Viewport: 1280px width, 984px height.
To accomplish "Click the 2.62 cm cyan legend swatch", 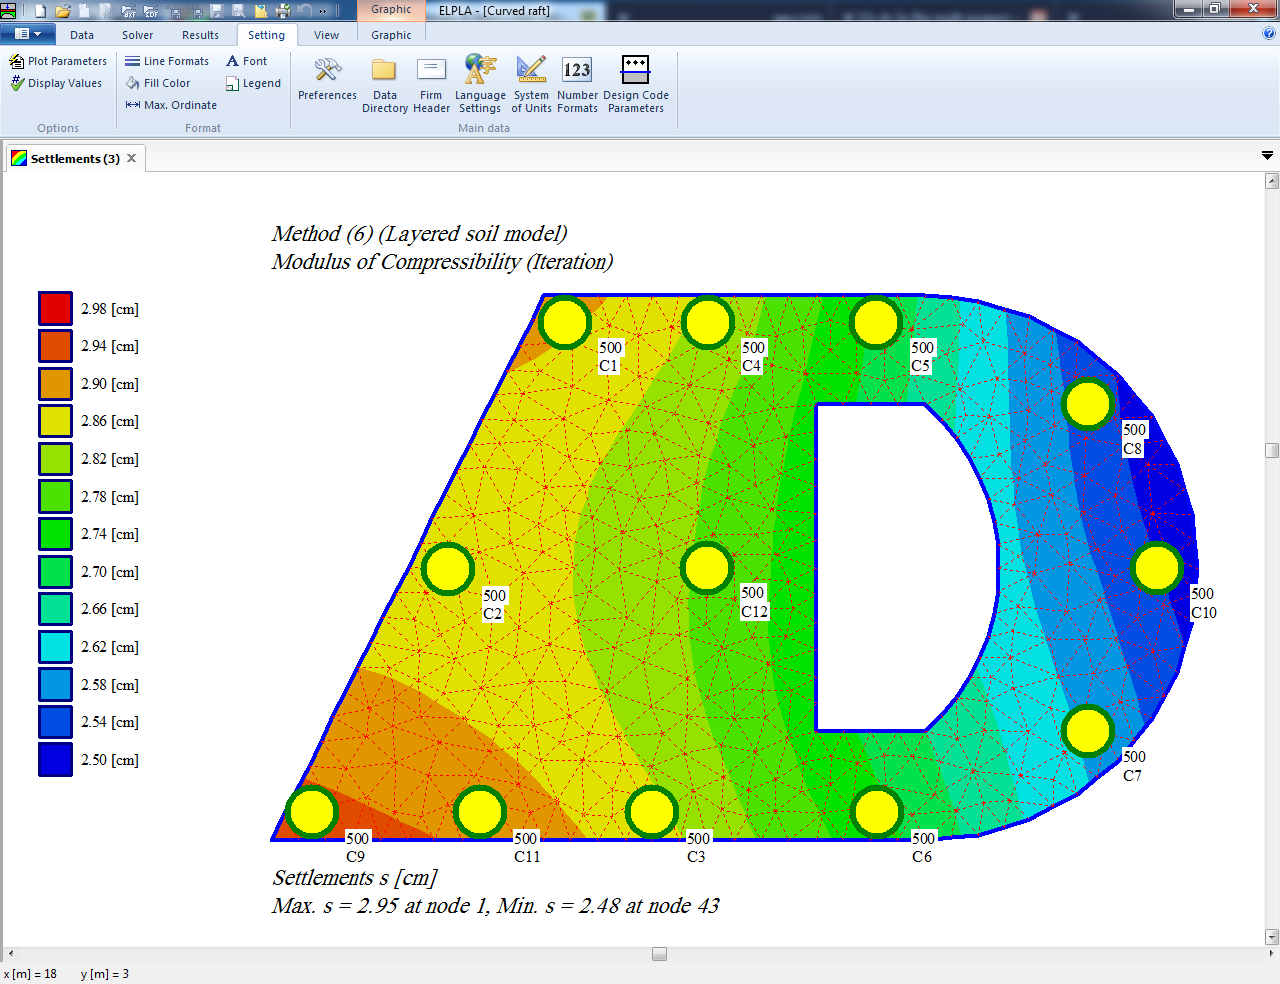I will point(56,647).
